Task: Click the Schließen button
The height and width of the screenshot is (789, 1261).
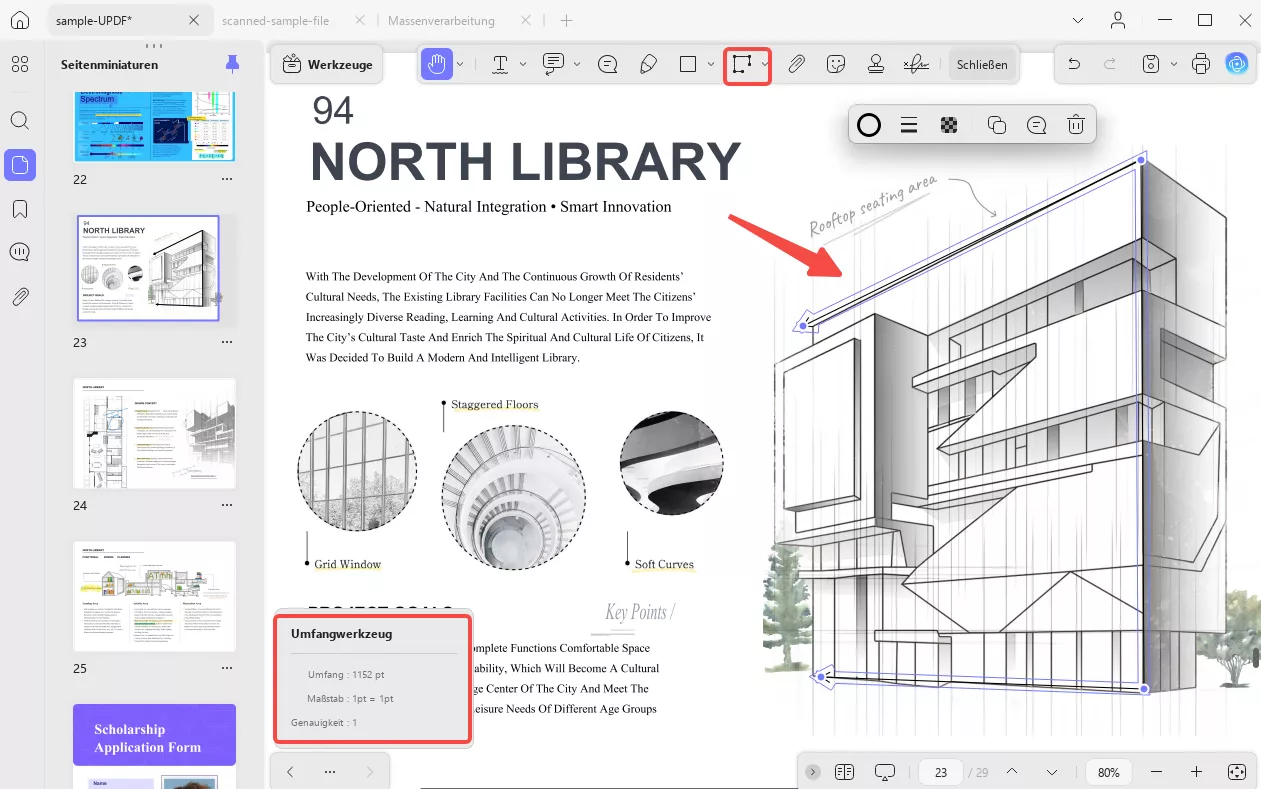Action: point(982,64)
